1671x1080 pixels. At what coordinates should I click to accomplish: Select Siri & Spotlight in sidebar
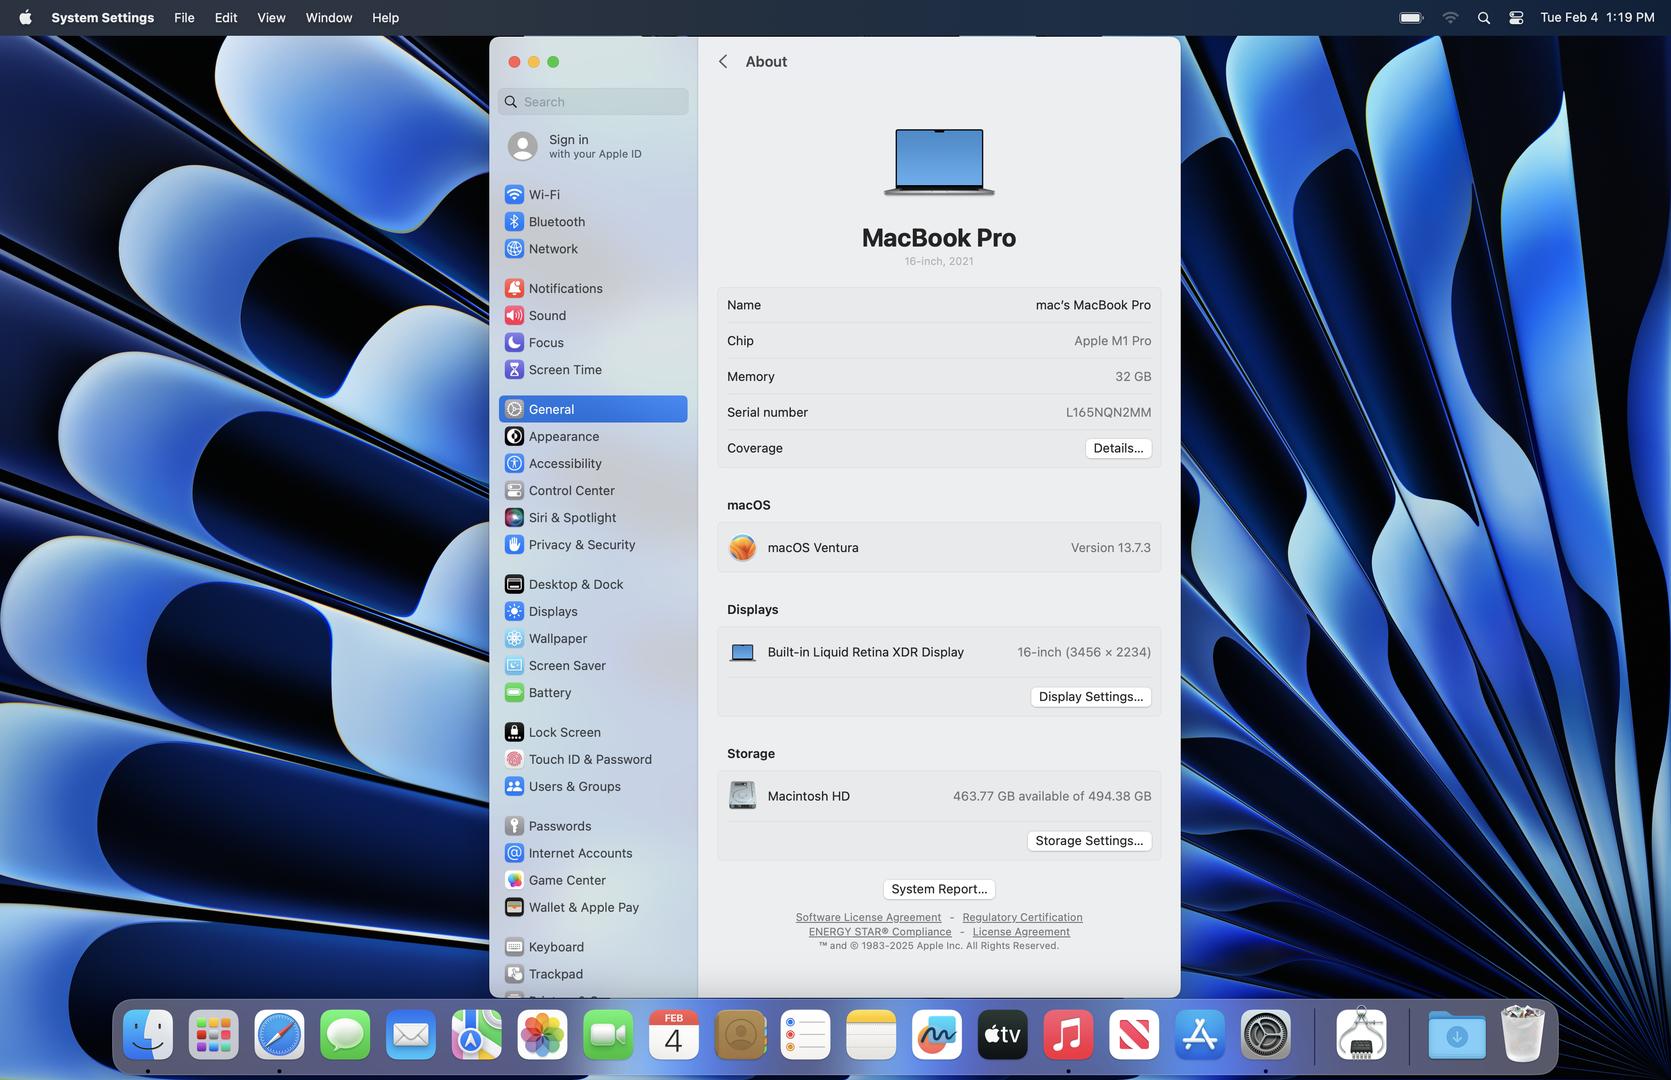coord(593,517)
